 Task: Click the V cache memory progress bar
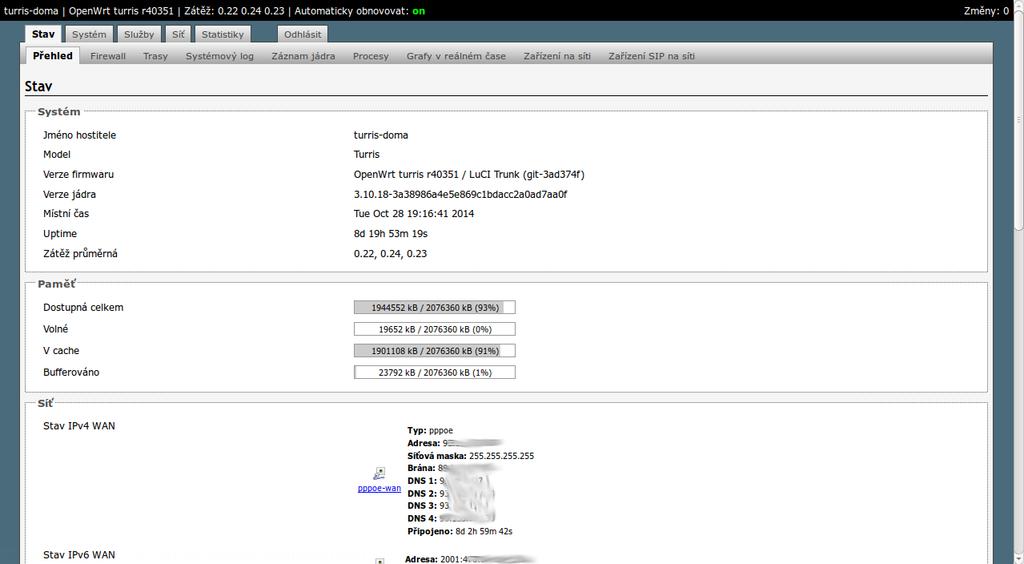[434, 351]
